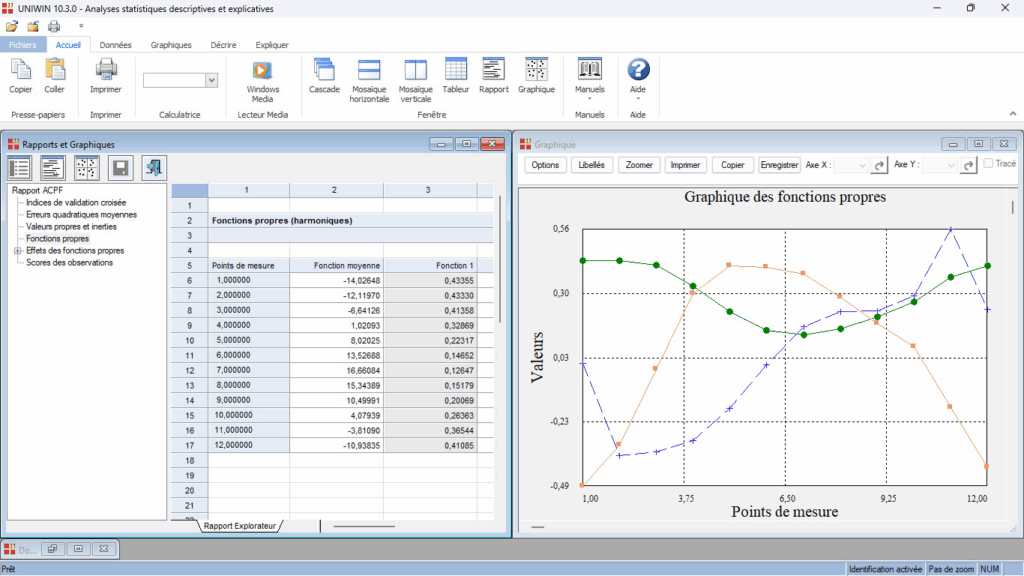
Task: Open the Axe Y dropdown
Action: click(951, 165)
